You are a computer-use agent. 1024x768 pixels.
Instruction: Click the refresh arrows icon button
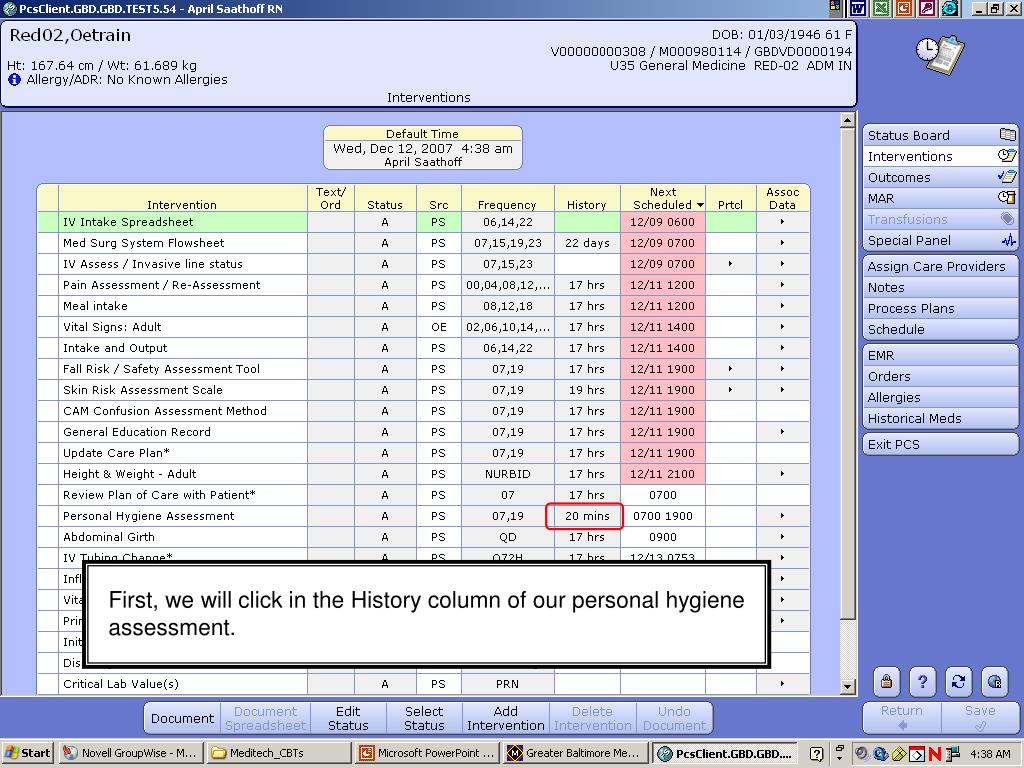pos(958,682)
